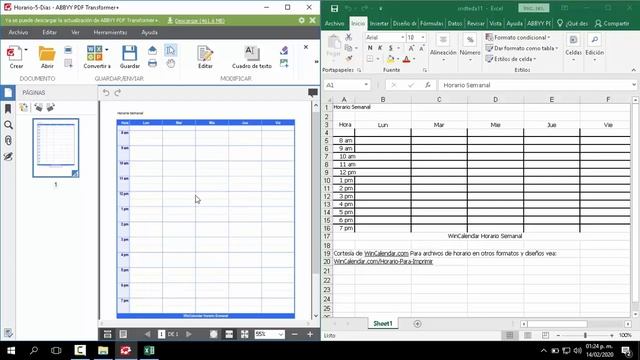
Task: Click the Excel zoom slider handle
Action: (585, 335)
